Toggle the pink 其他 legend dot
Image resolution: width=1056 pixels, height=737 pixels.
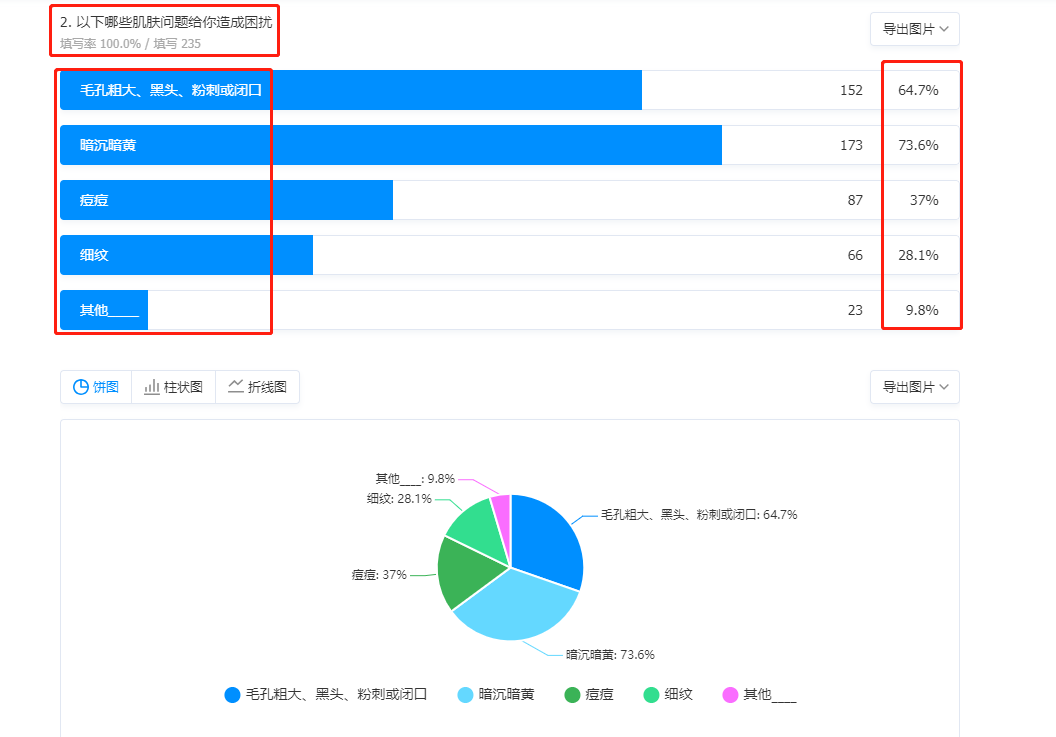730,694
